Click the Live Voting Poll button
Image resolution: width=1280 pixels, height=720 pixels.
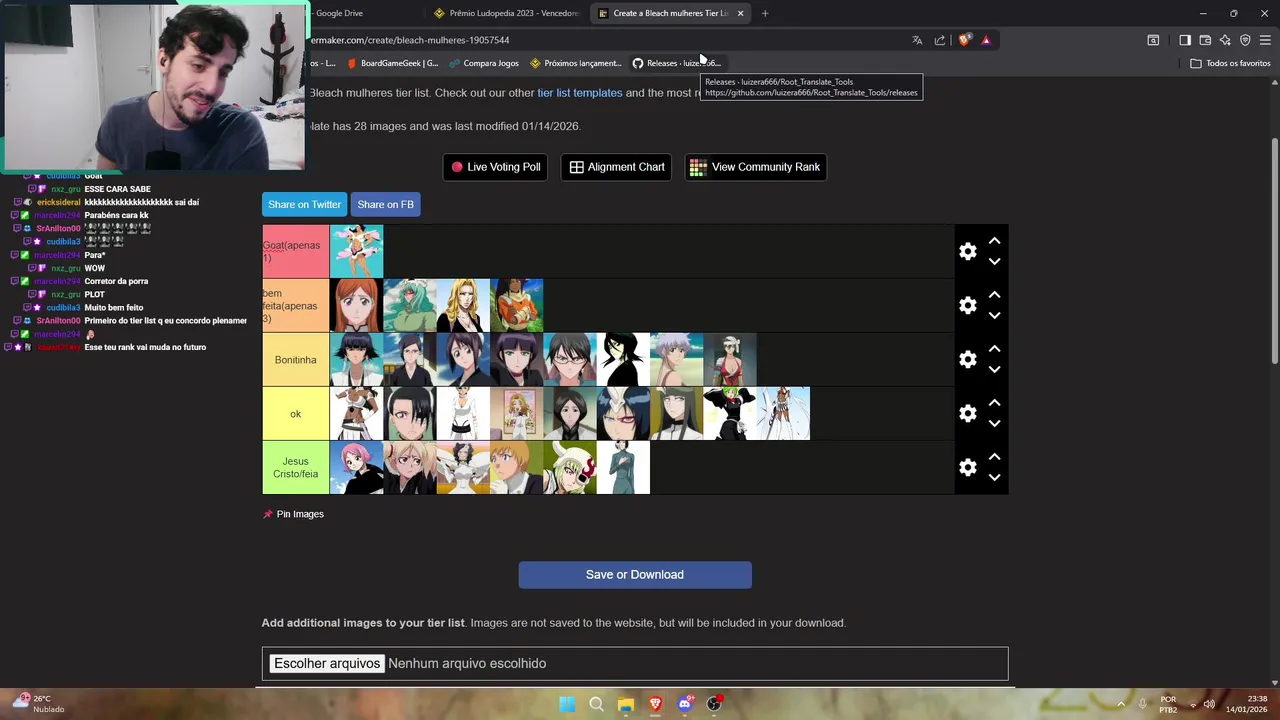[496, 167]
